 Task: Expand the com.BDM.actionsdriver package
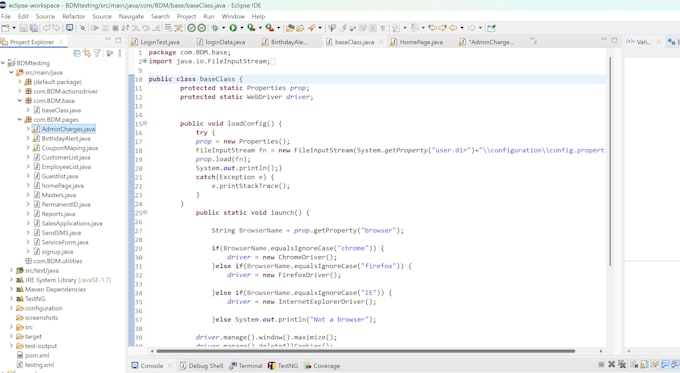pos(20,91)
